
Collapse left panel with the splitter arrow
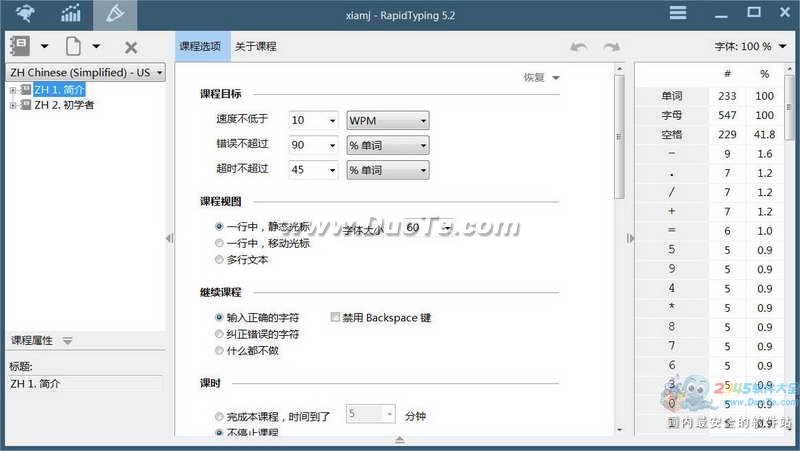170,238
